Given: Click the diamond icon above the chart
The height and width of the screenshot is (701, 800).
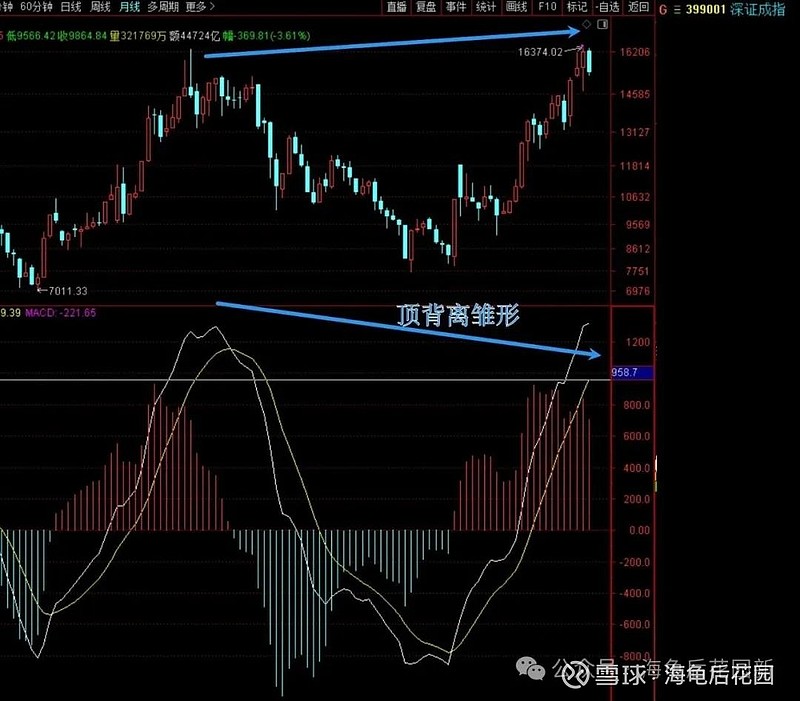Looking at the screenshot, I should (587, 24).
